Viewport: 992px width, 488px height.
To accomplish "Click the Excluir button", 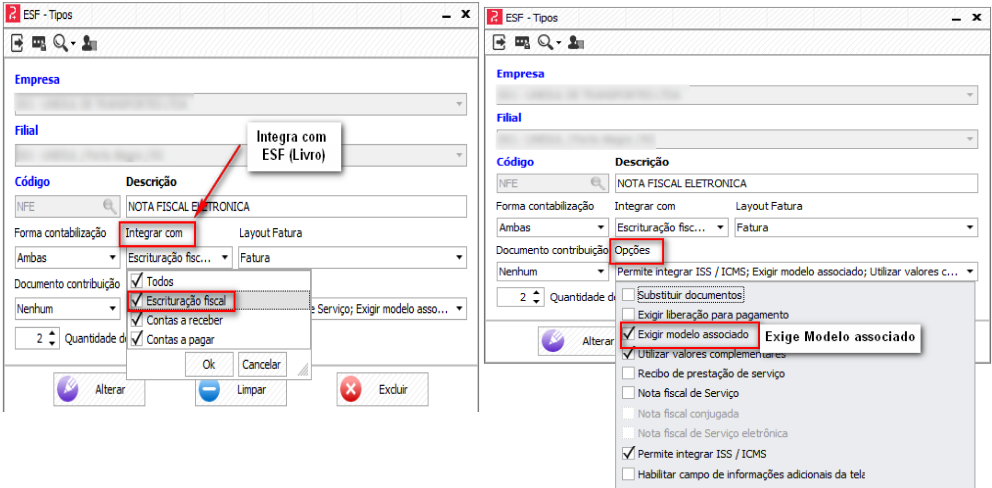I will [x=382, y=389].
